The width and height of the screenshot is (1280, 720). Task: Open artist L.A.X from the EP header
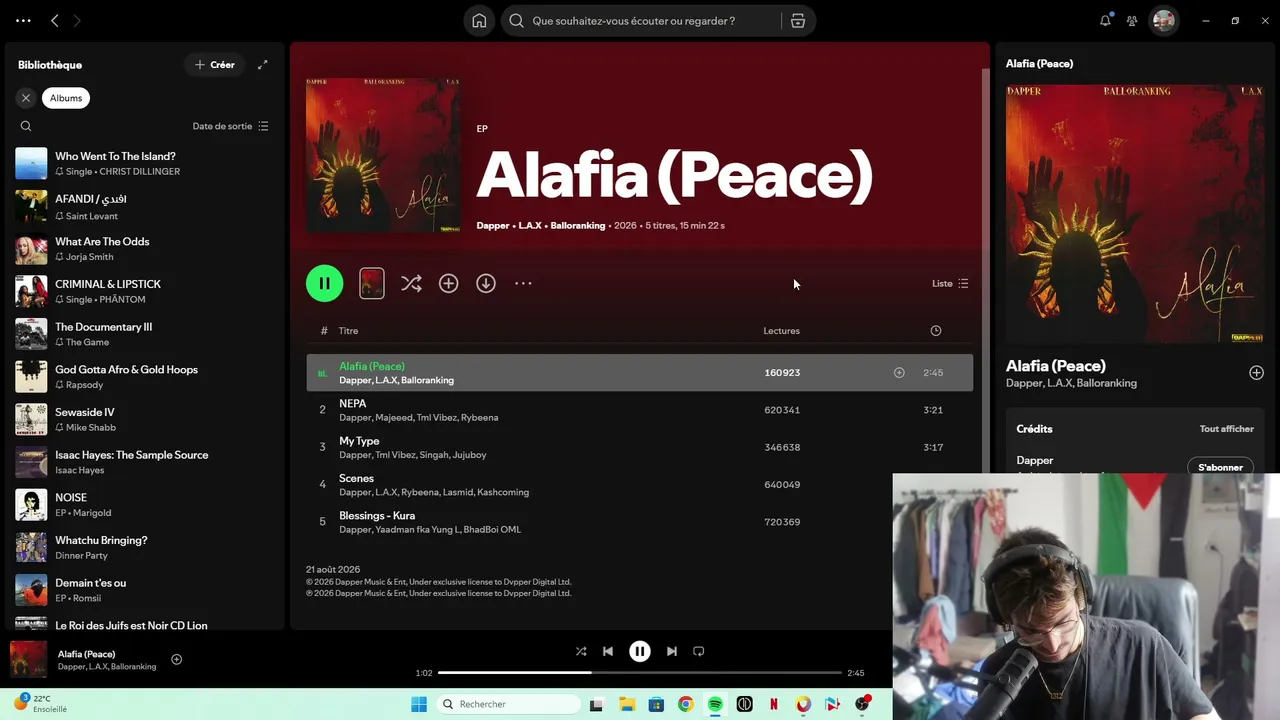(530, 226)
